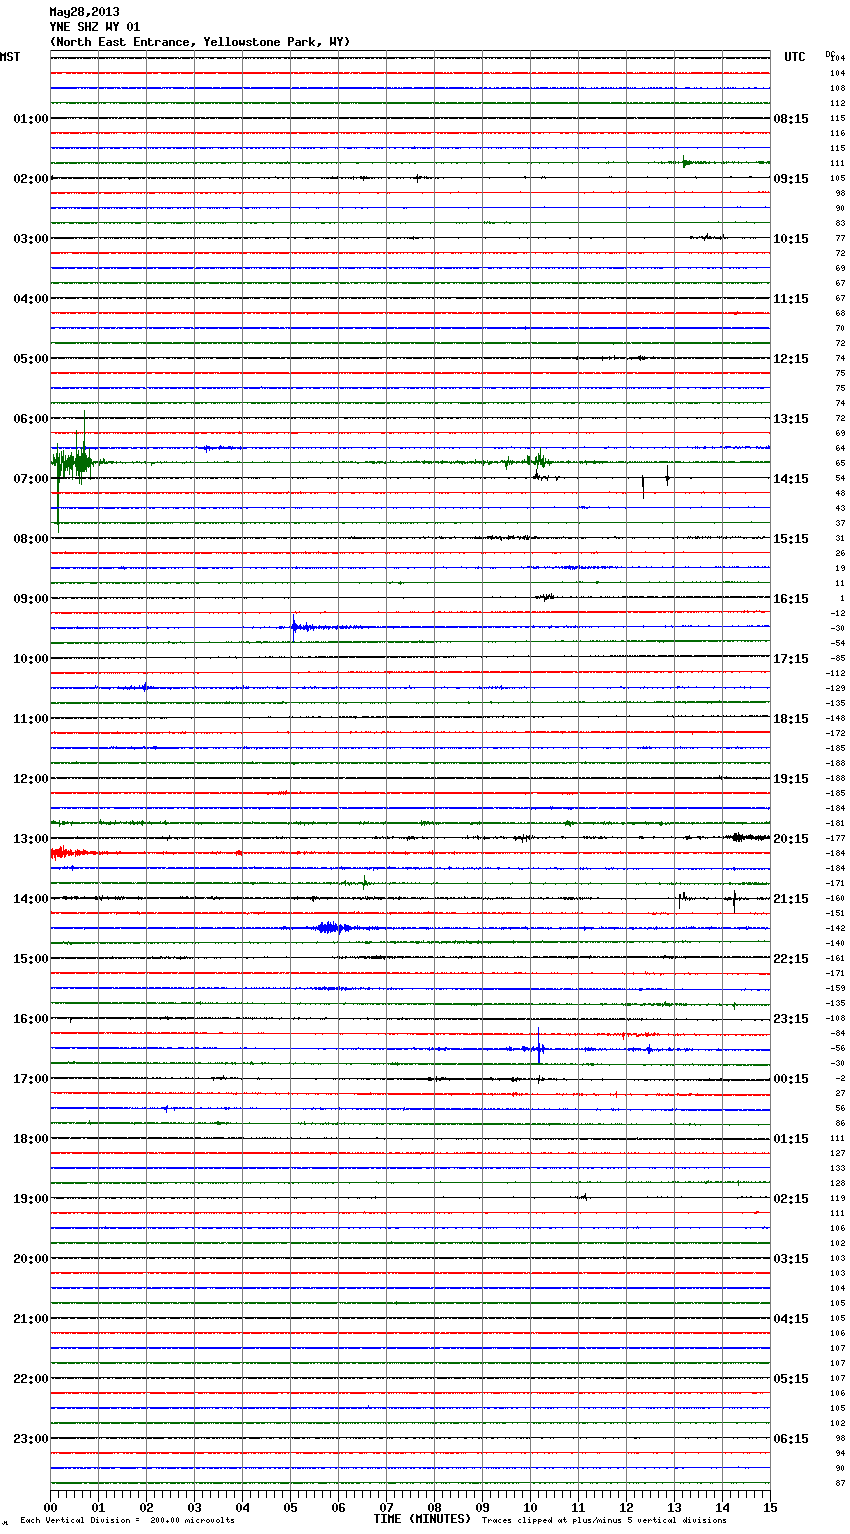This screenshot has height=1534, width=850.
Task: Click the 23:15 UTC time label
Action: tap(791, 1019)
